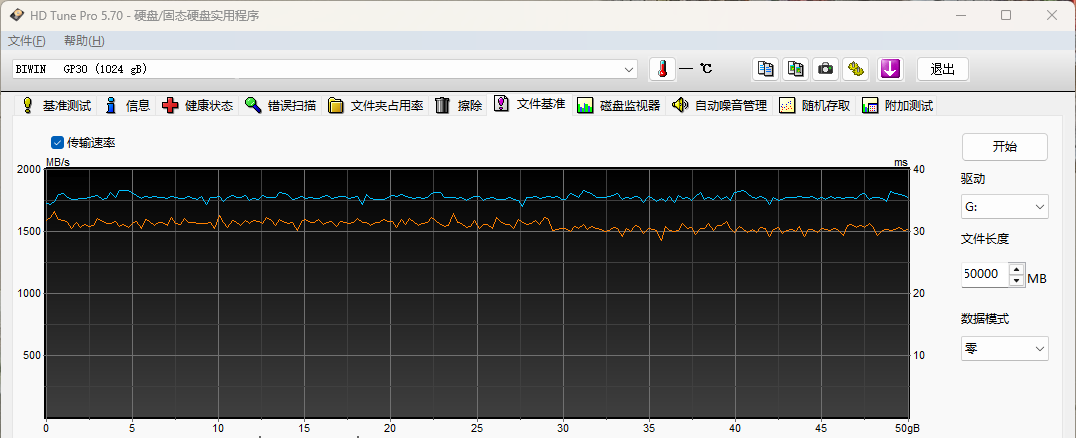This screenshot has height=438, width=1076.
Task: Click the 文件长度 label
Action: [985, 239]
